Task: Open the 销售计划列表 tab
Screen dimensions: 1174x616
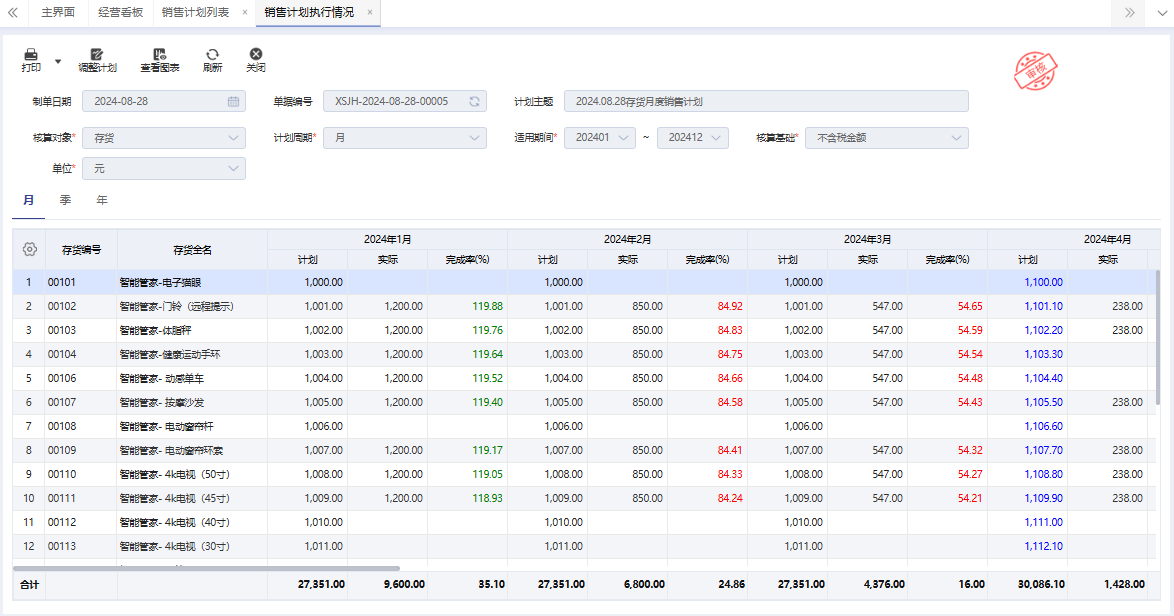Action: coord(195,13)
